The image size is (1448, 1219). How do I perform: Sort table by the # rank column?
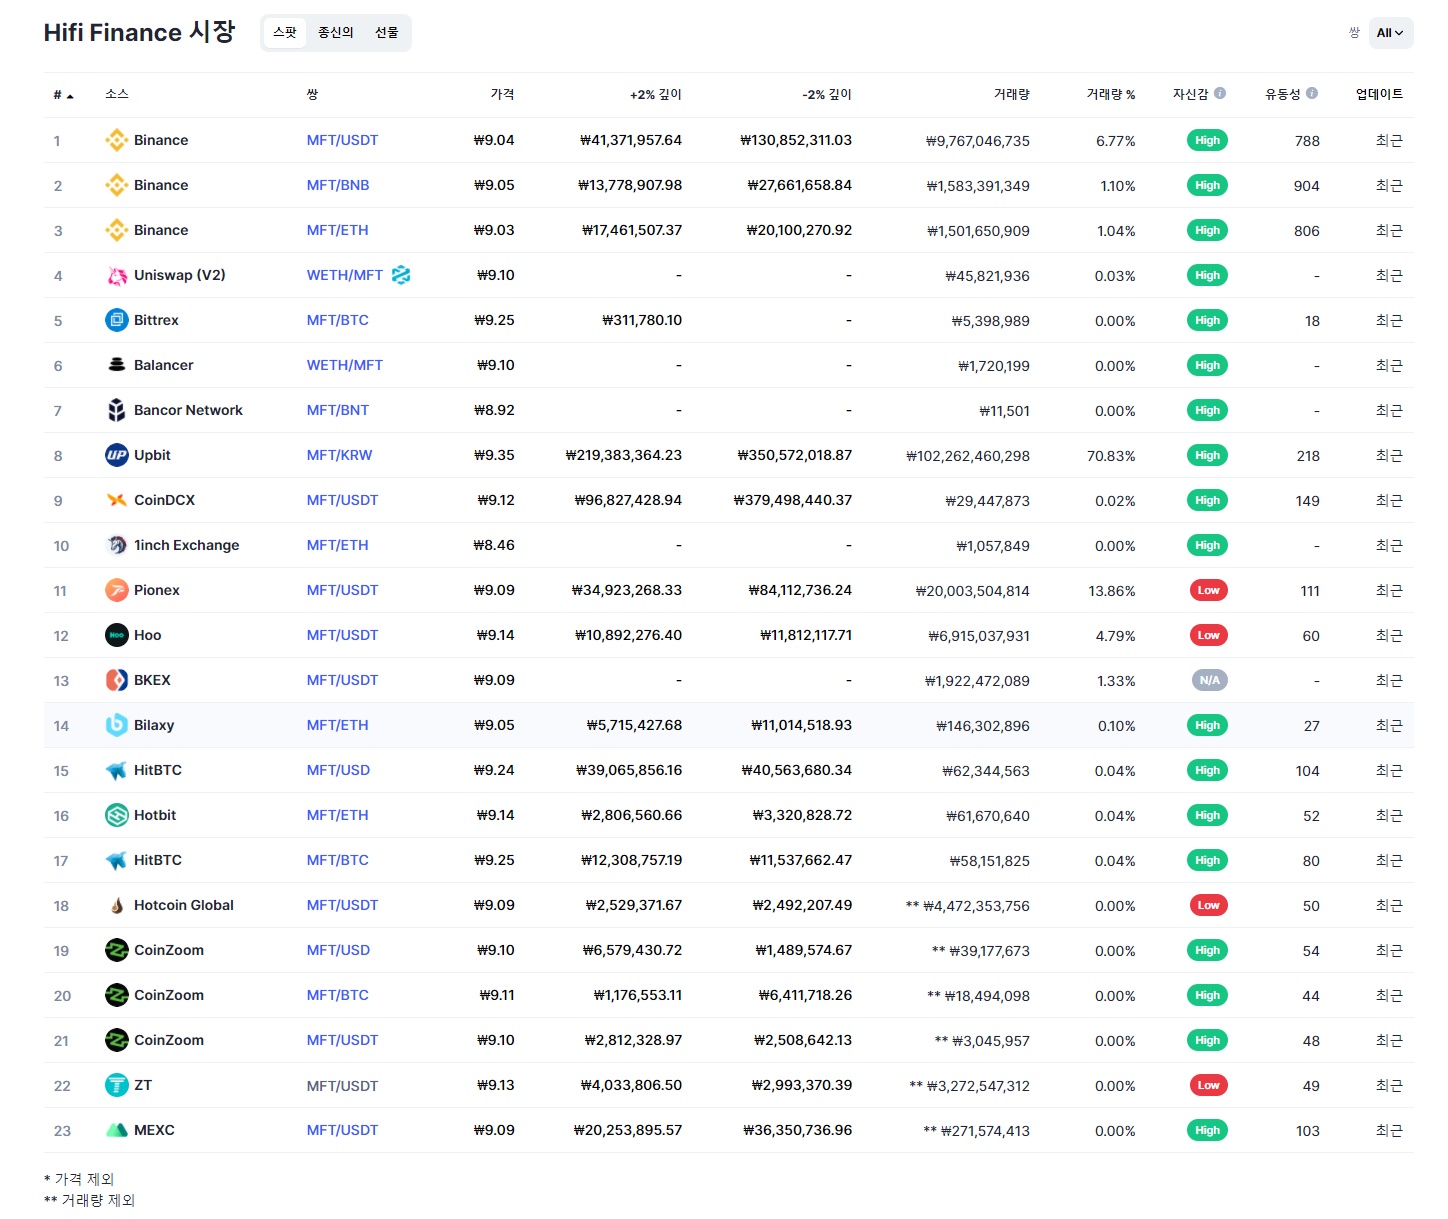(x=63, y=95)
